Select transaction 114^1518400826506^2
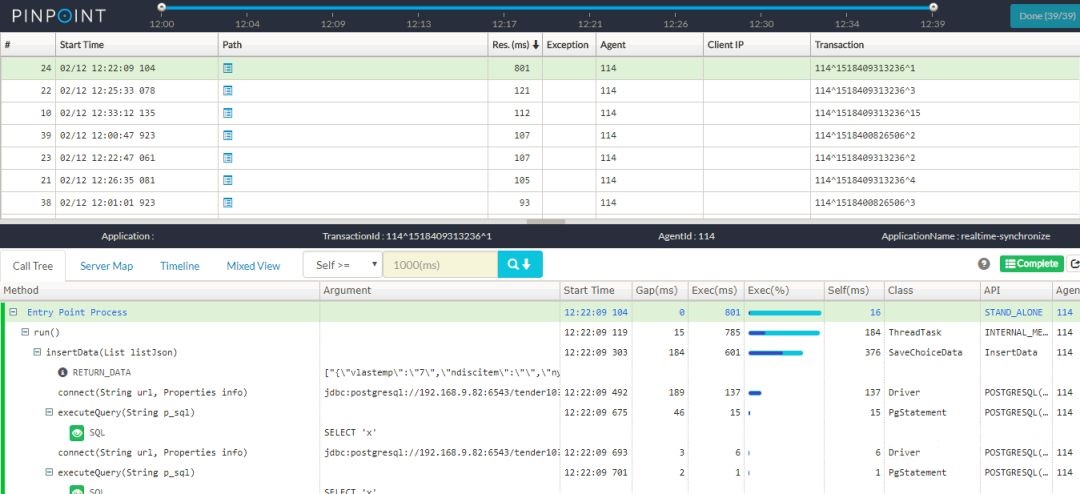This screenshot has height=494, width=1080. coord(864,136)
